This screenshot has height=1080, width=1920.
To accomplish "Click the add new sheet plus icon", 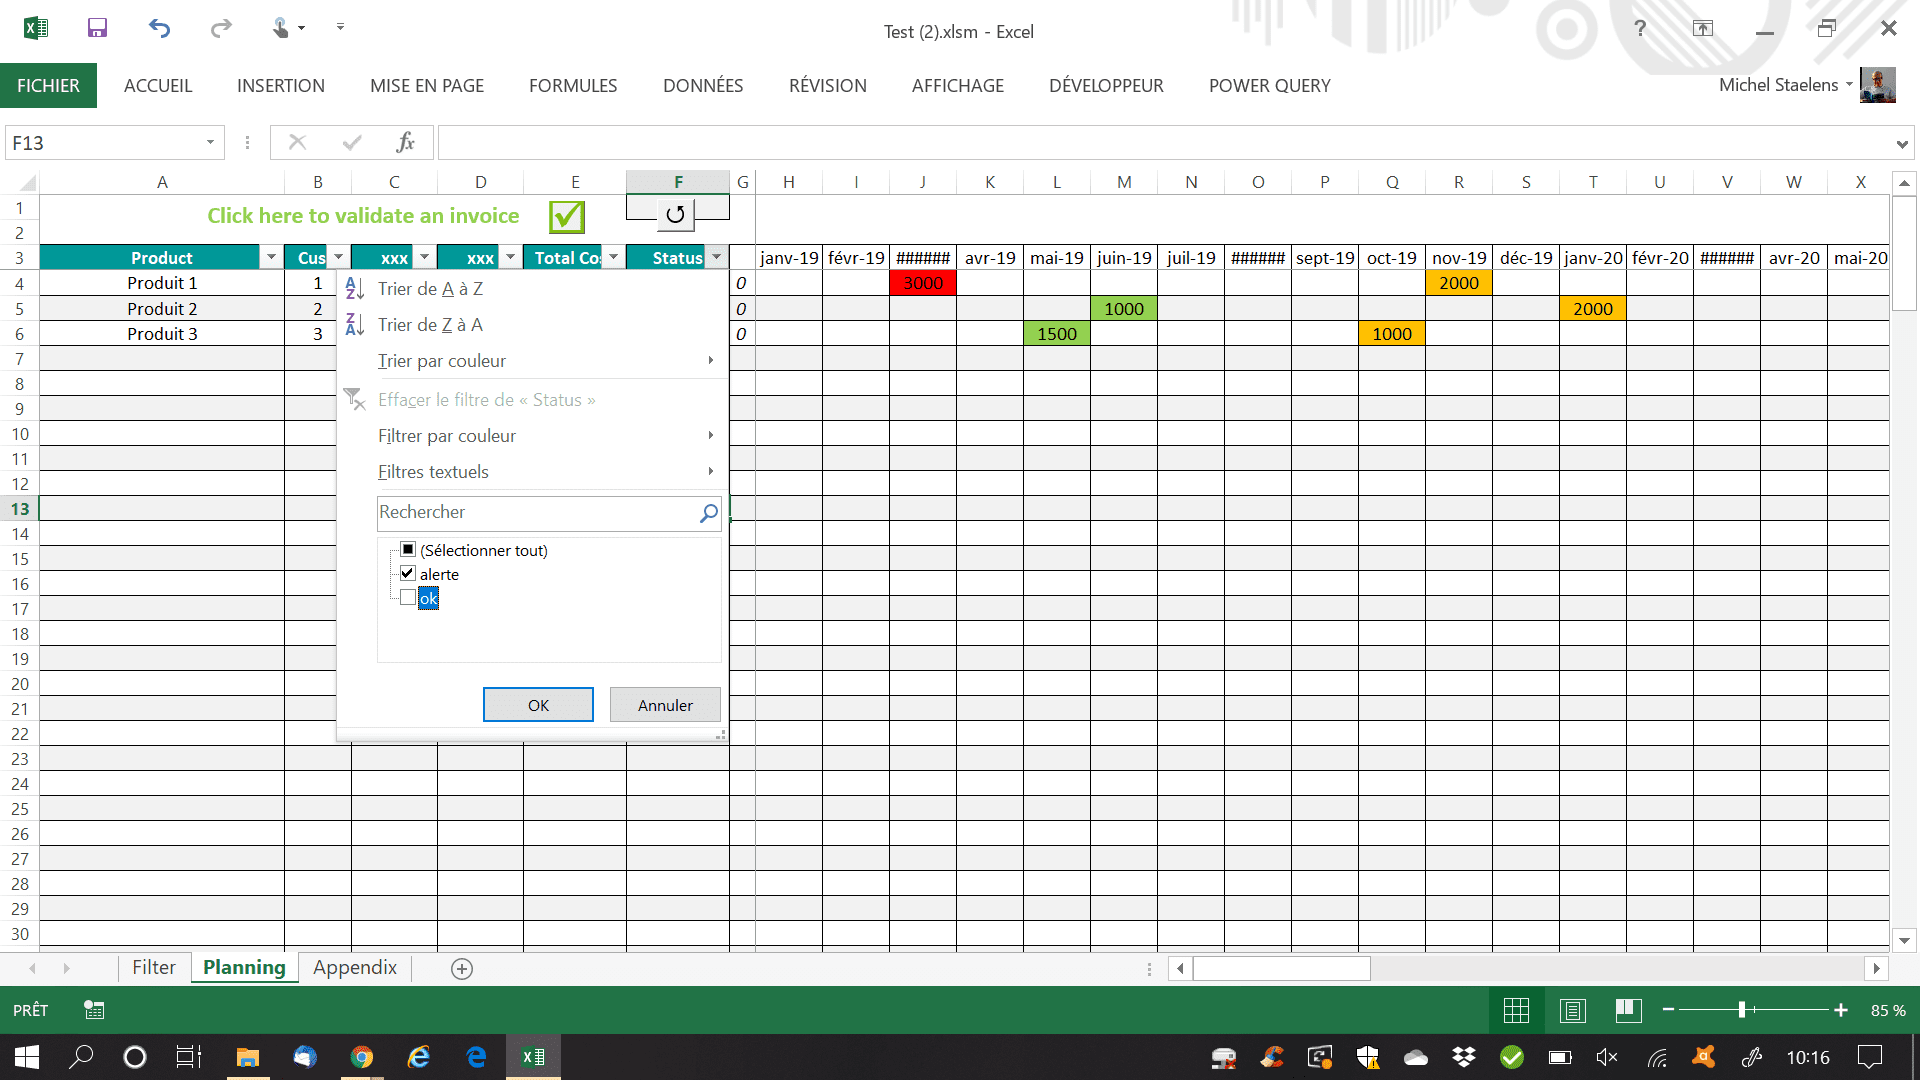I will click(x=462, y=968).
